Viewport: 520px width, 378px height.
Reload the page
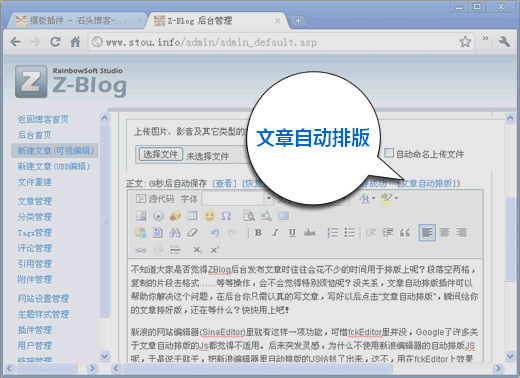click(x=55, y=42)
